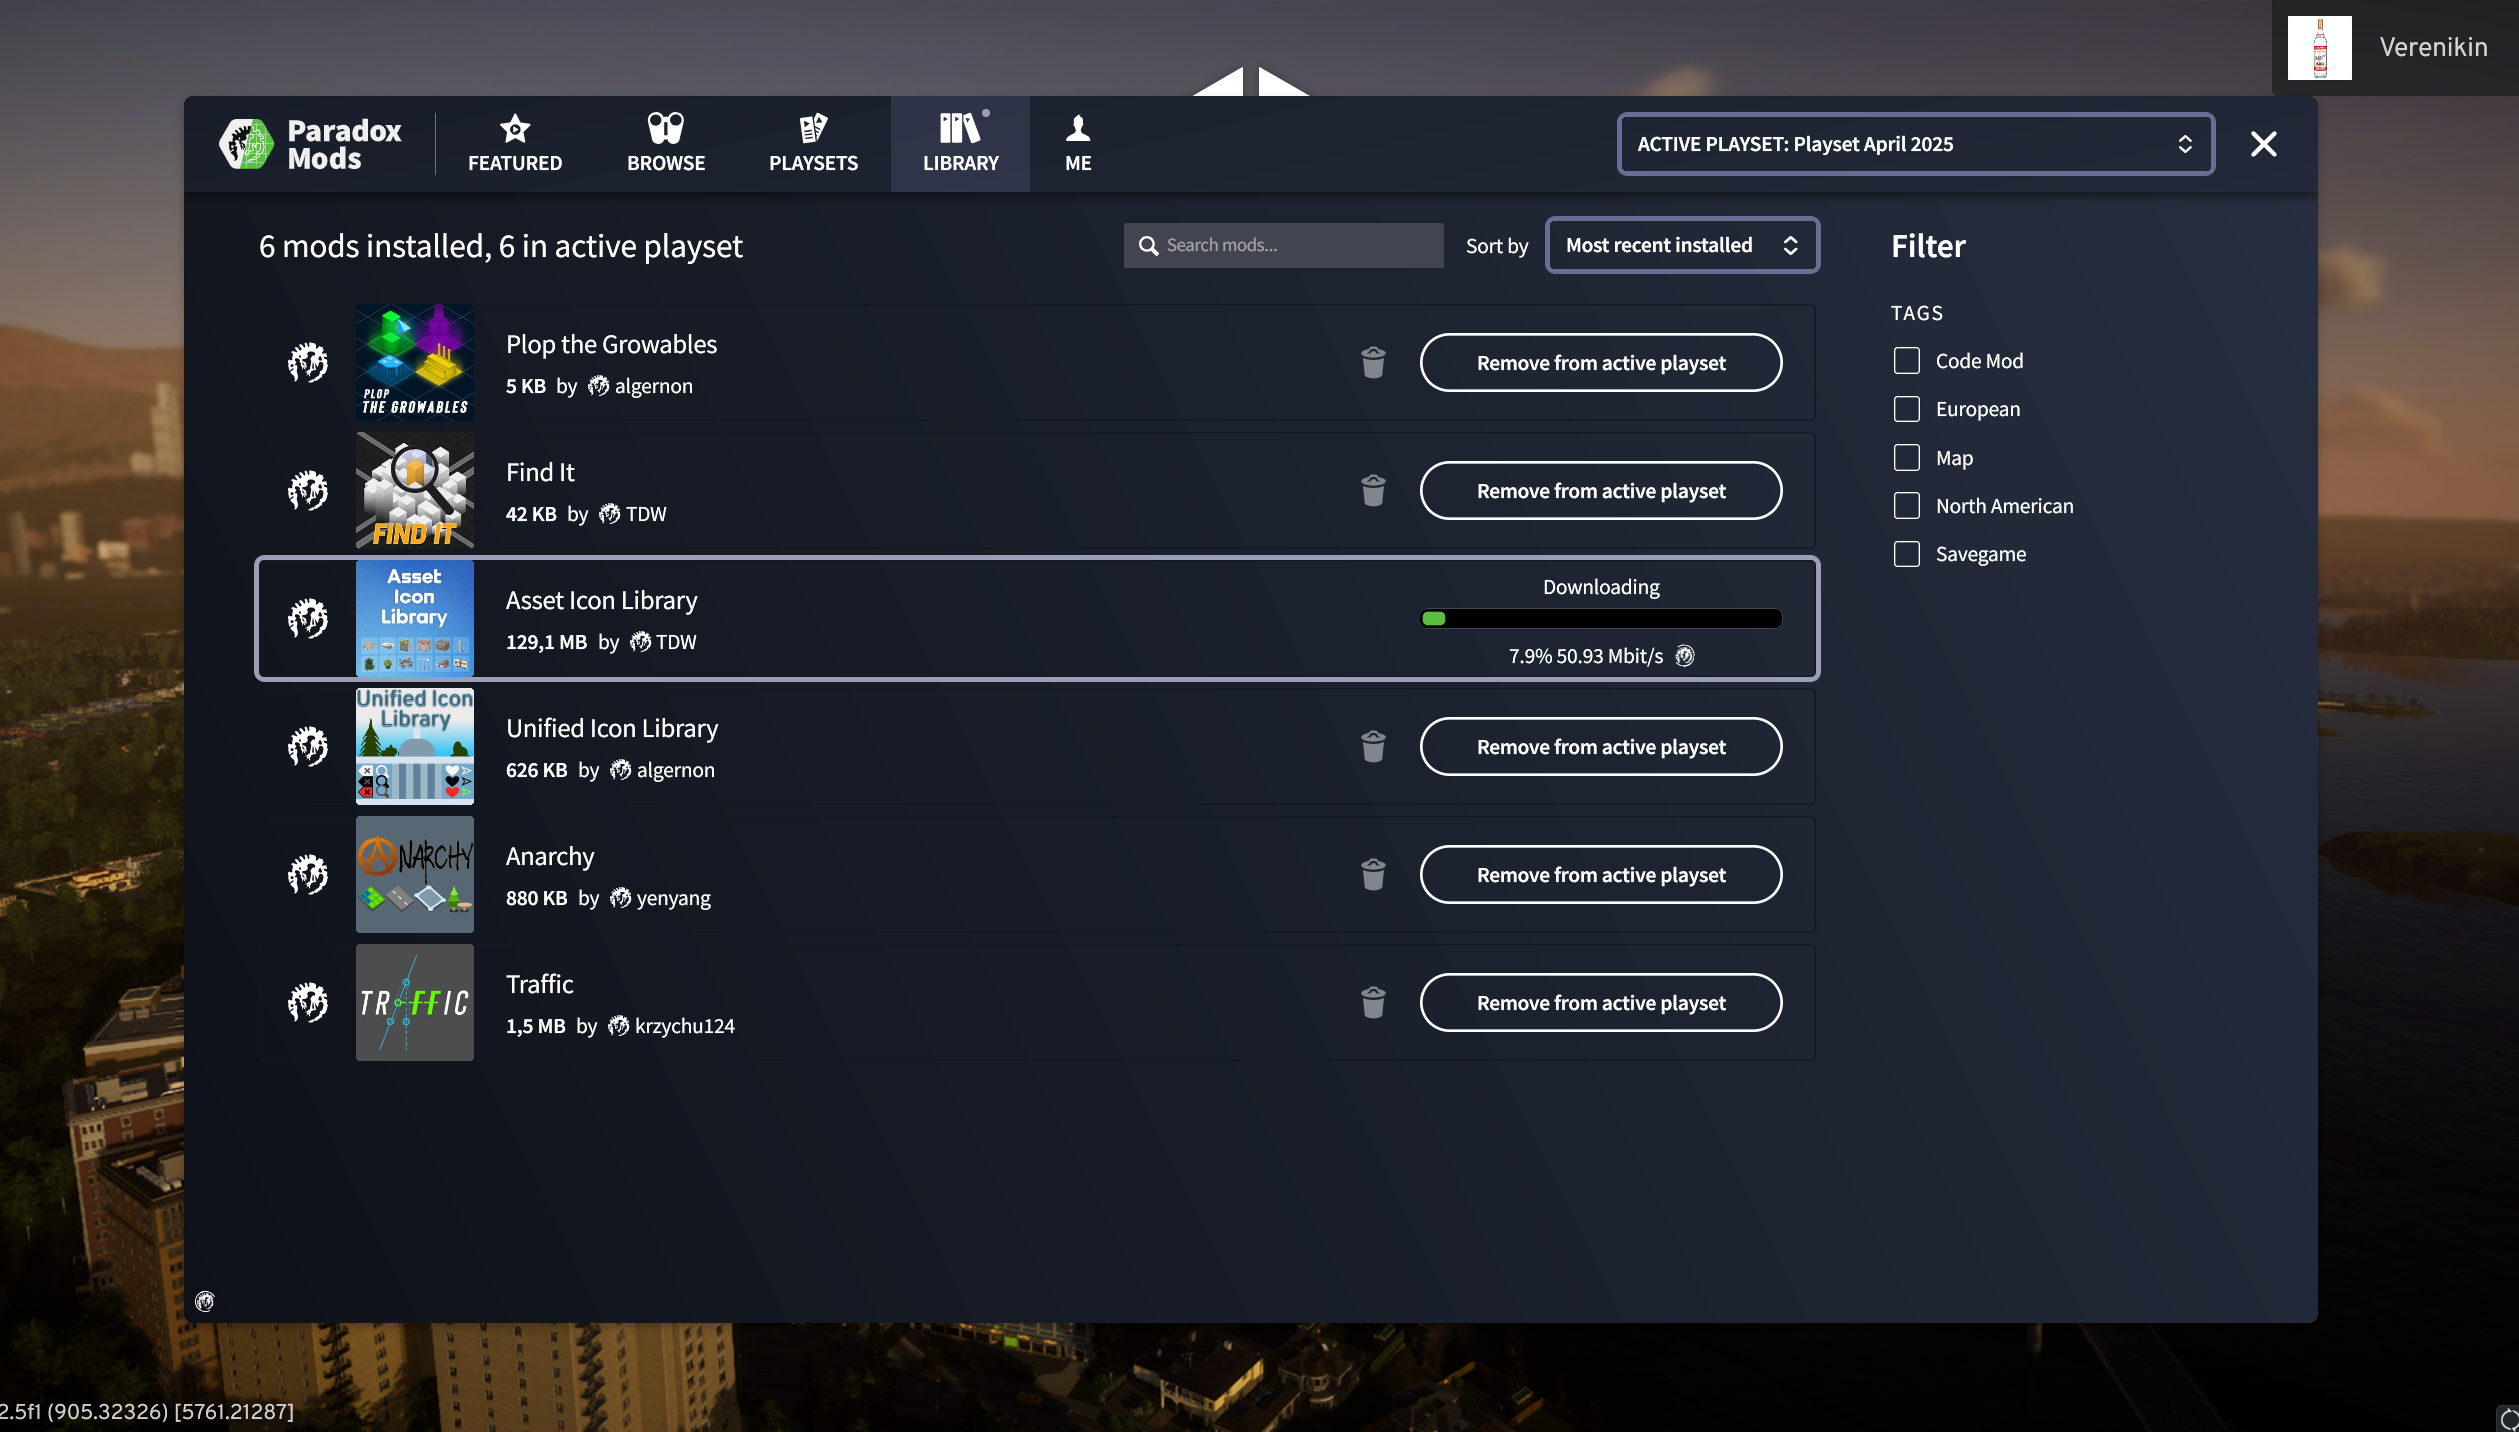Screen dimensions: 2519x1432
Task: Remove Unified Icon Library from active playset
Action: tap(1600, 746)
